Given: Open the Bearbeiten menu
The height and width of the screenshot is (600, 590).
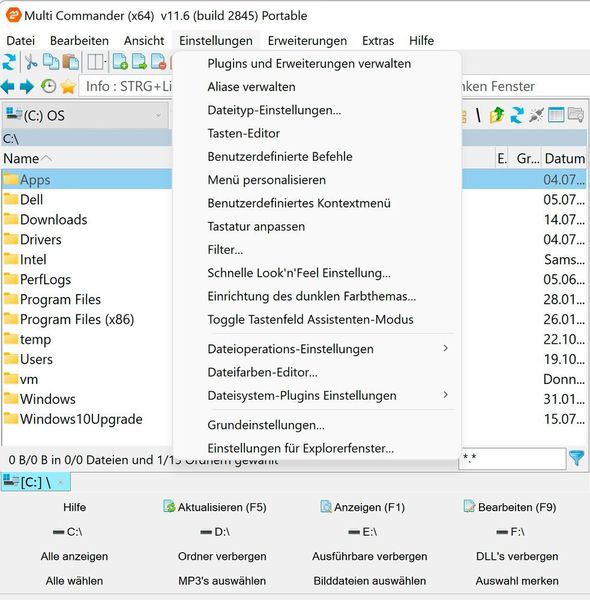Looking at the screenshot, I should pyautogui.click(x=79, y=41).
